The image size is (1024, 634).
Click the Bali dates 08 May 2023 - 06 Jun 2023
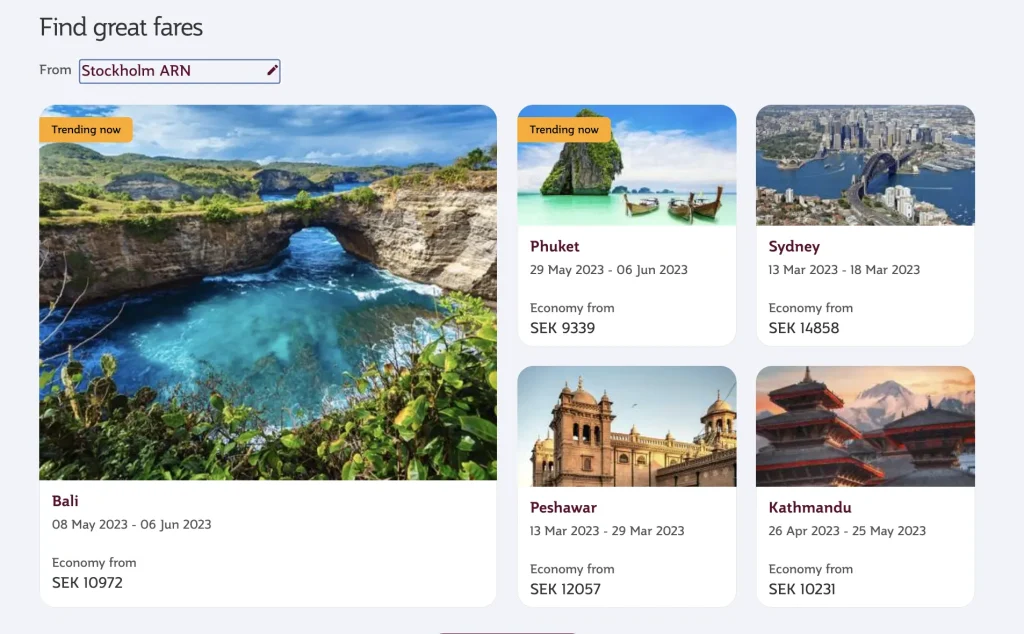131,524
